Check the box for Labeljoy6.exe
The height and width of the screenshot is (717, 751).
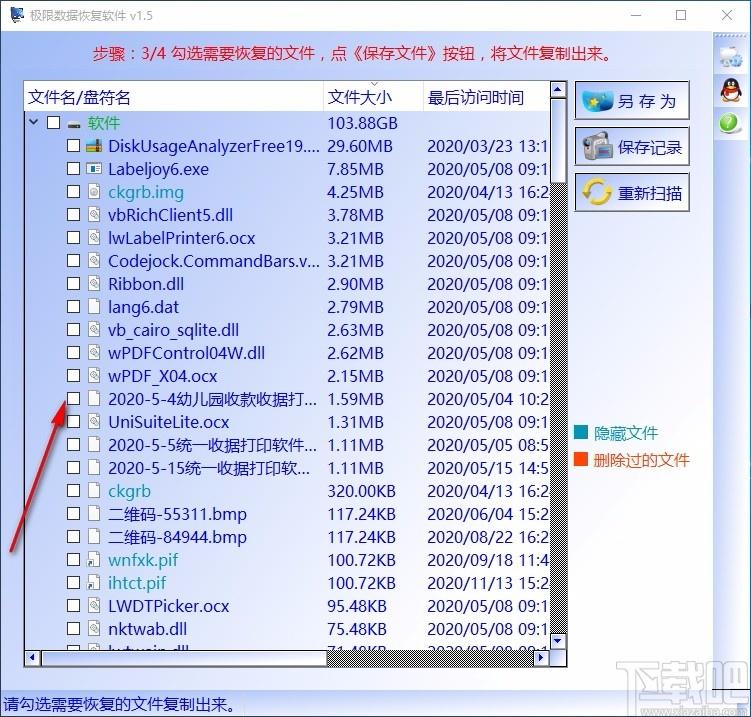pyautogui.click(x=73, y=169)
